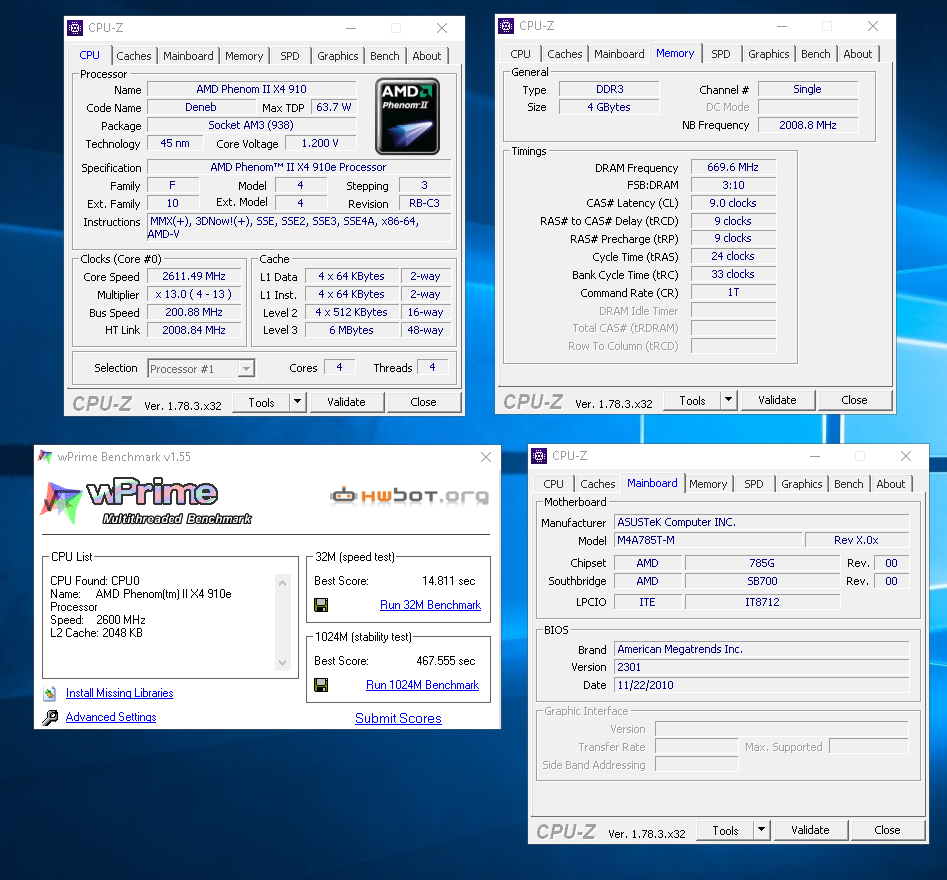This screenshot has height=880, width=947.
Task: Click the hwbot.org logo
Action: (409, 496)
